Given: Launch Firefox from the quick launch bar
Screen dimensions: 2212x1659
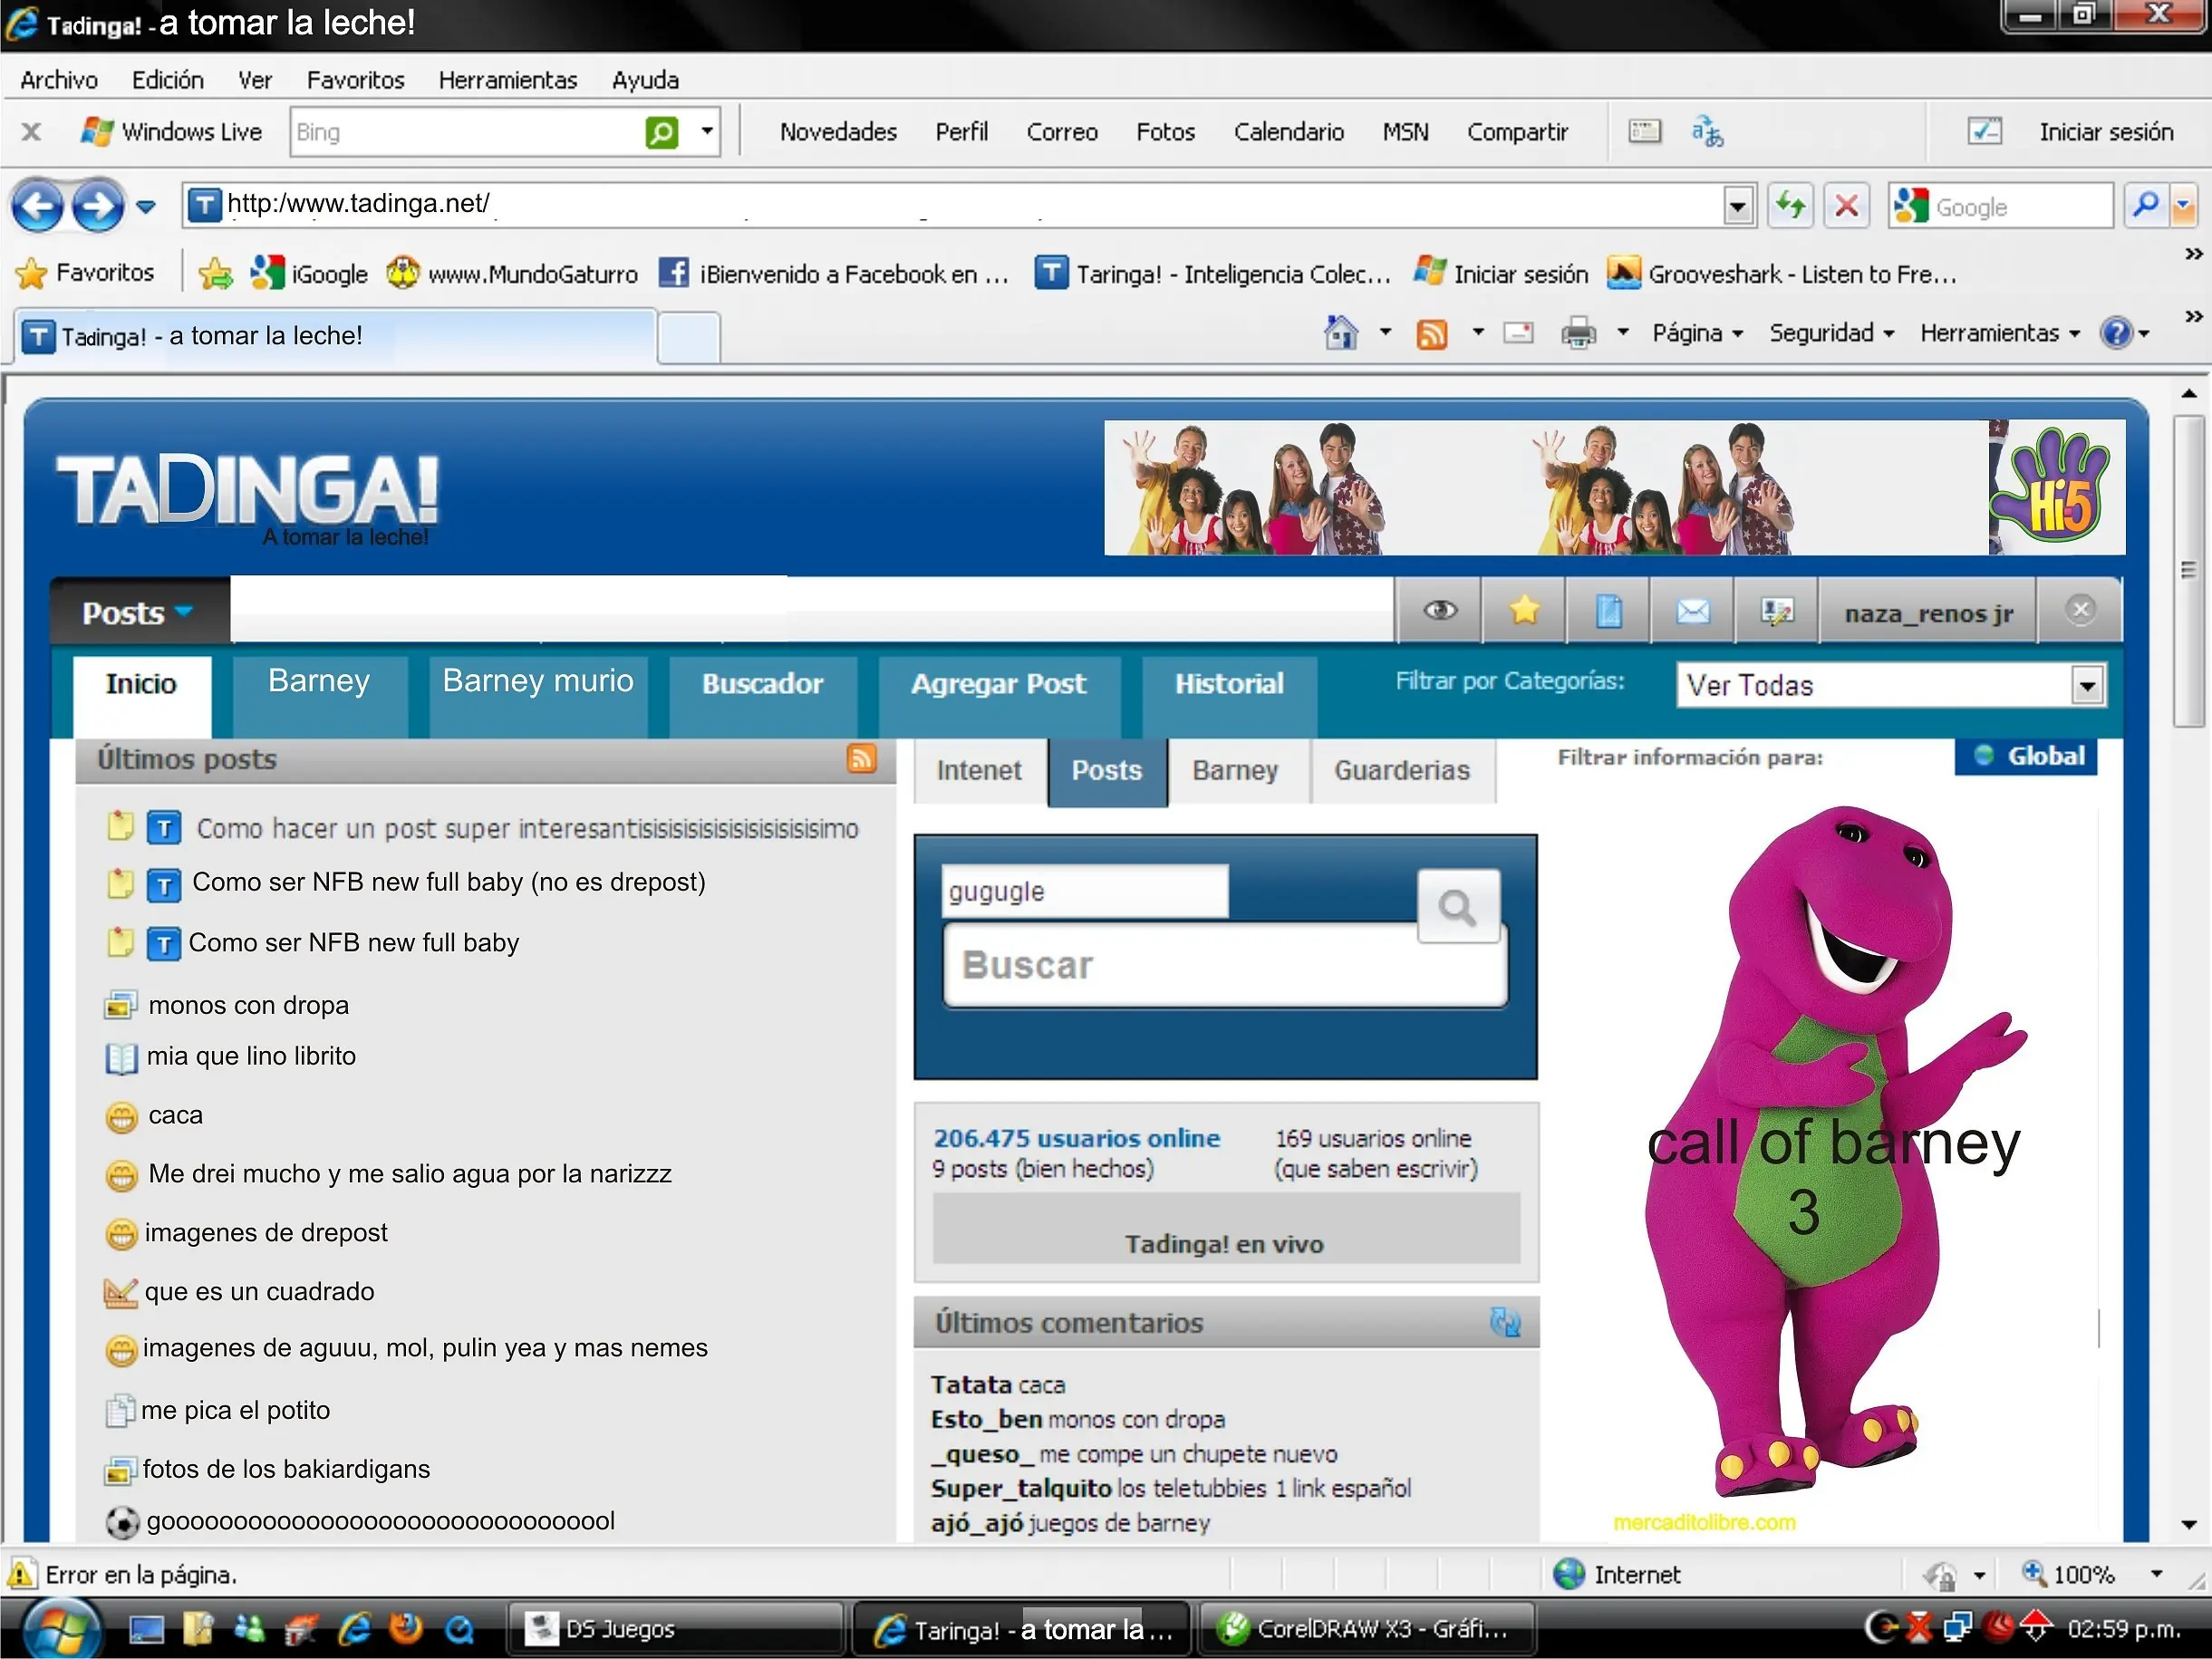Looking at the screenshot, I should [x=405, y=1629].
